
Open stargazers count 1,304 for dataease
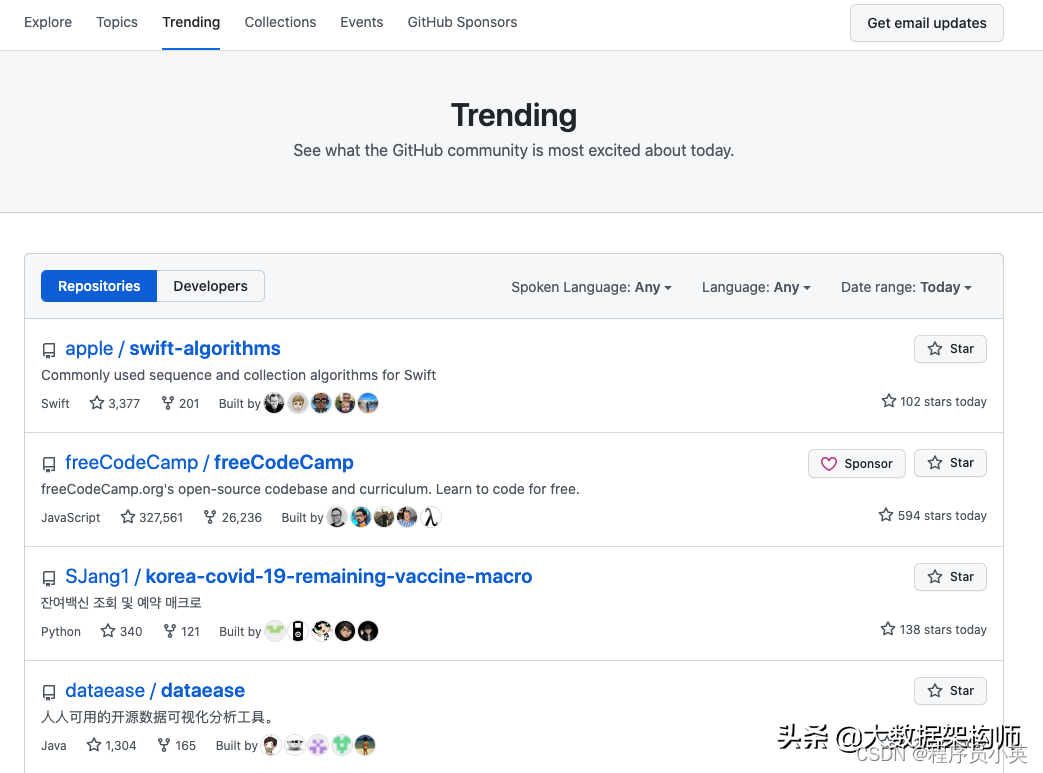click(x=112, y=745)
